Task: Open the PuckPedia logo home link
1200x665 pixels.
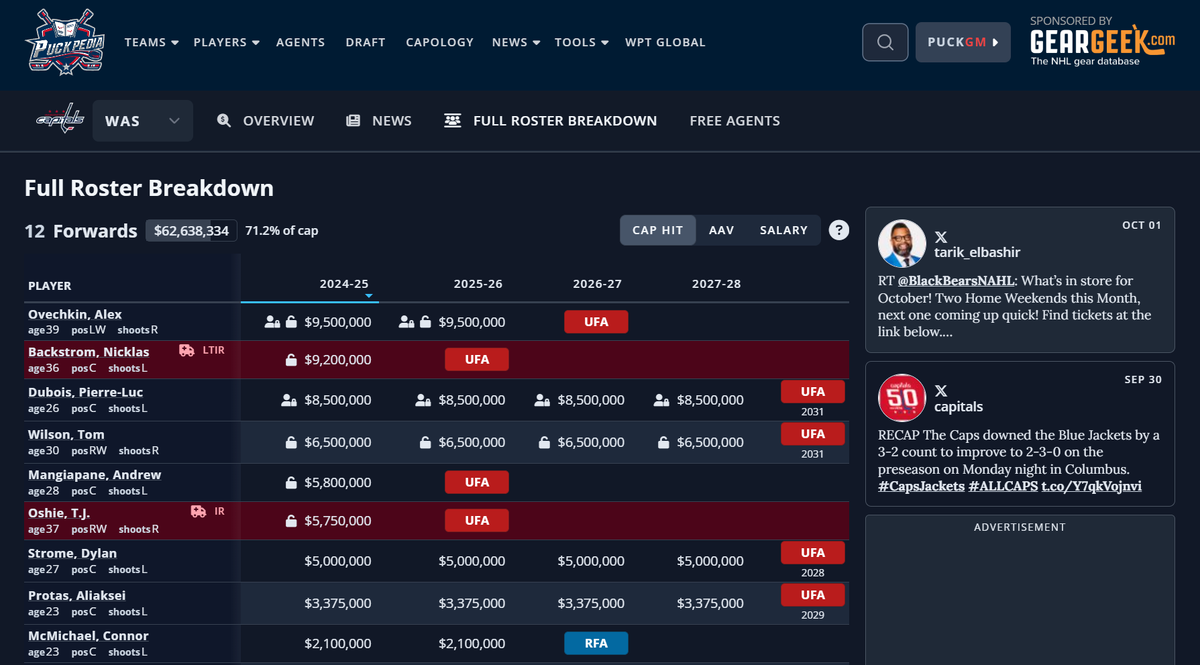Action: click(x=65, y=42)
